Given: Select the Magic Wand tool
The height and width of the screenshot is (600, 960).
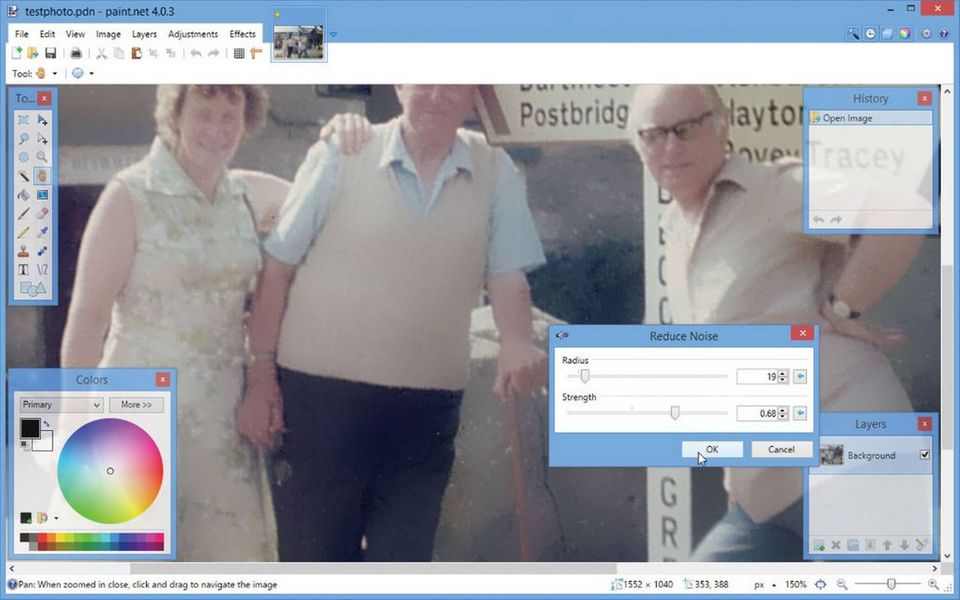Looking at the screenshot, I should coord(24,176).
